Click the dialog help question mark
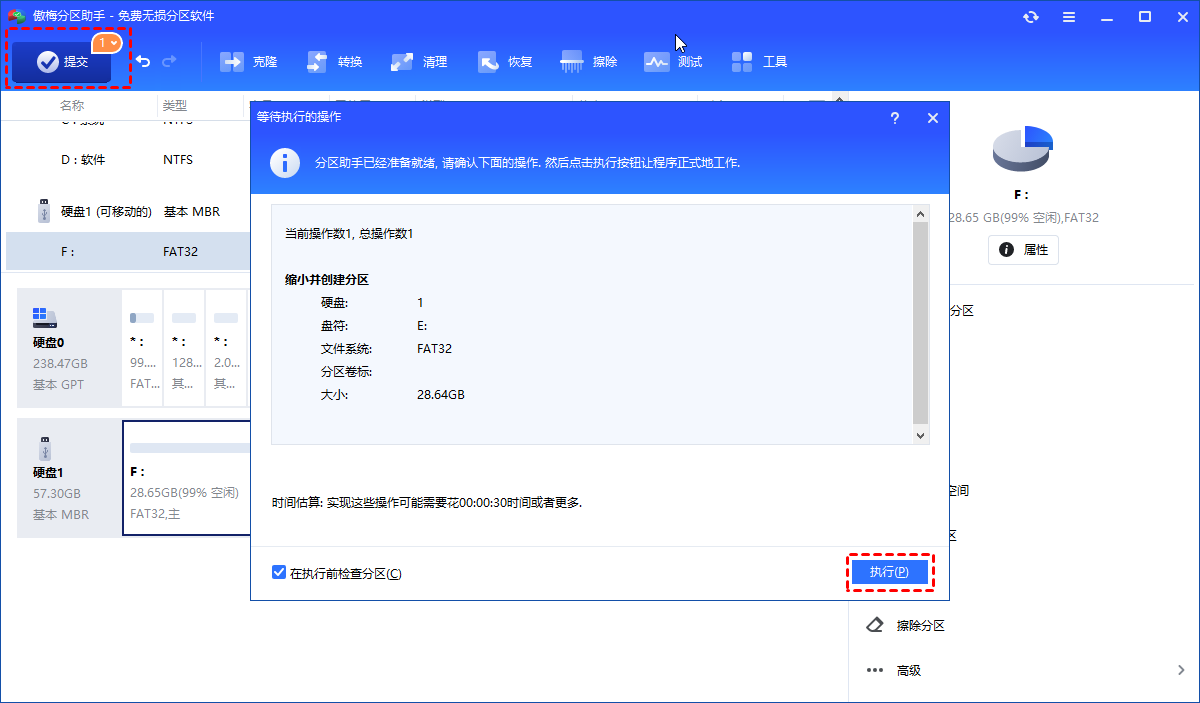Screen dimensions: 1200x703 [x=893, y=118]
